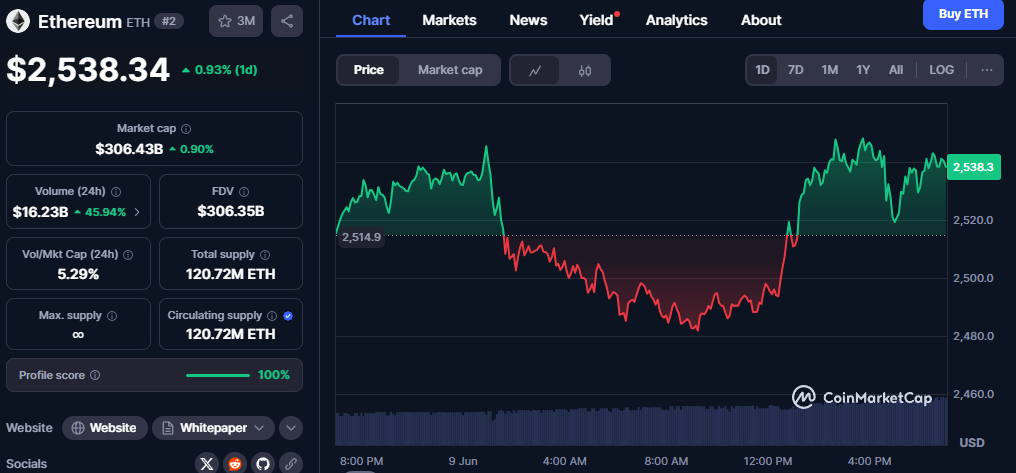Select the Price chart toggle
Image resolution: width=1016 pixels, height=473 pixels.
coord(369,70)
